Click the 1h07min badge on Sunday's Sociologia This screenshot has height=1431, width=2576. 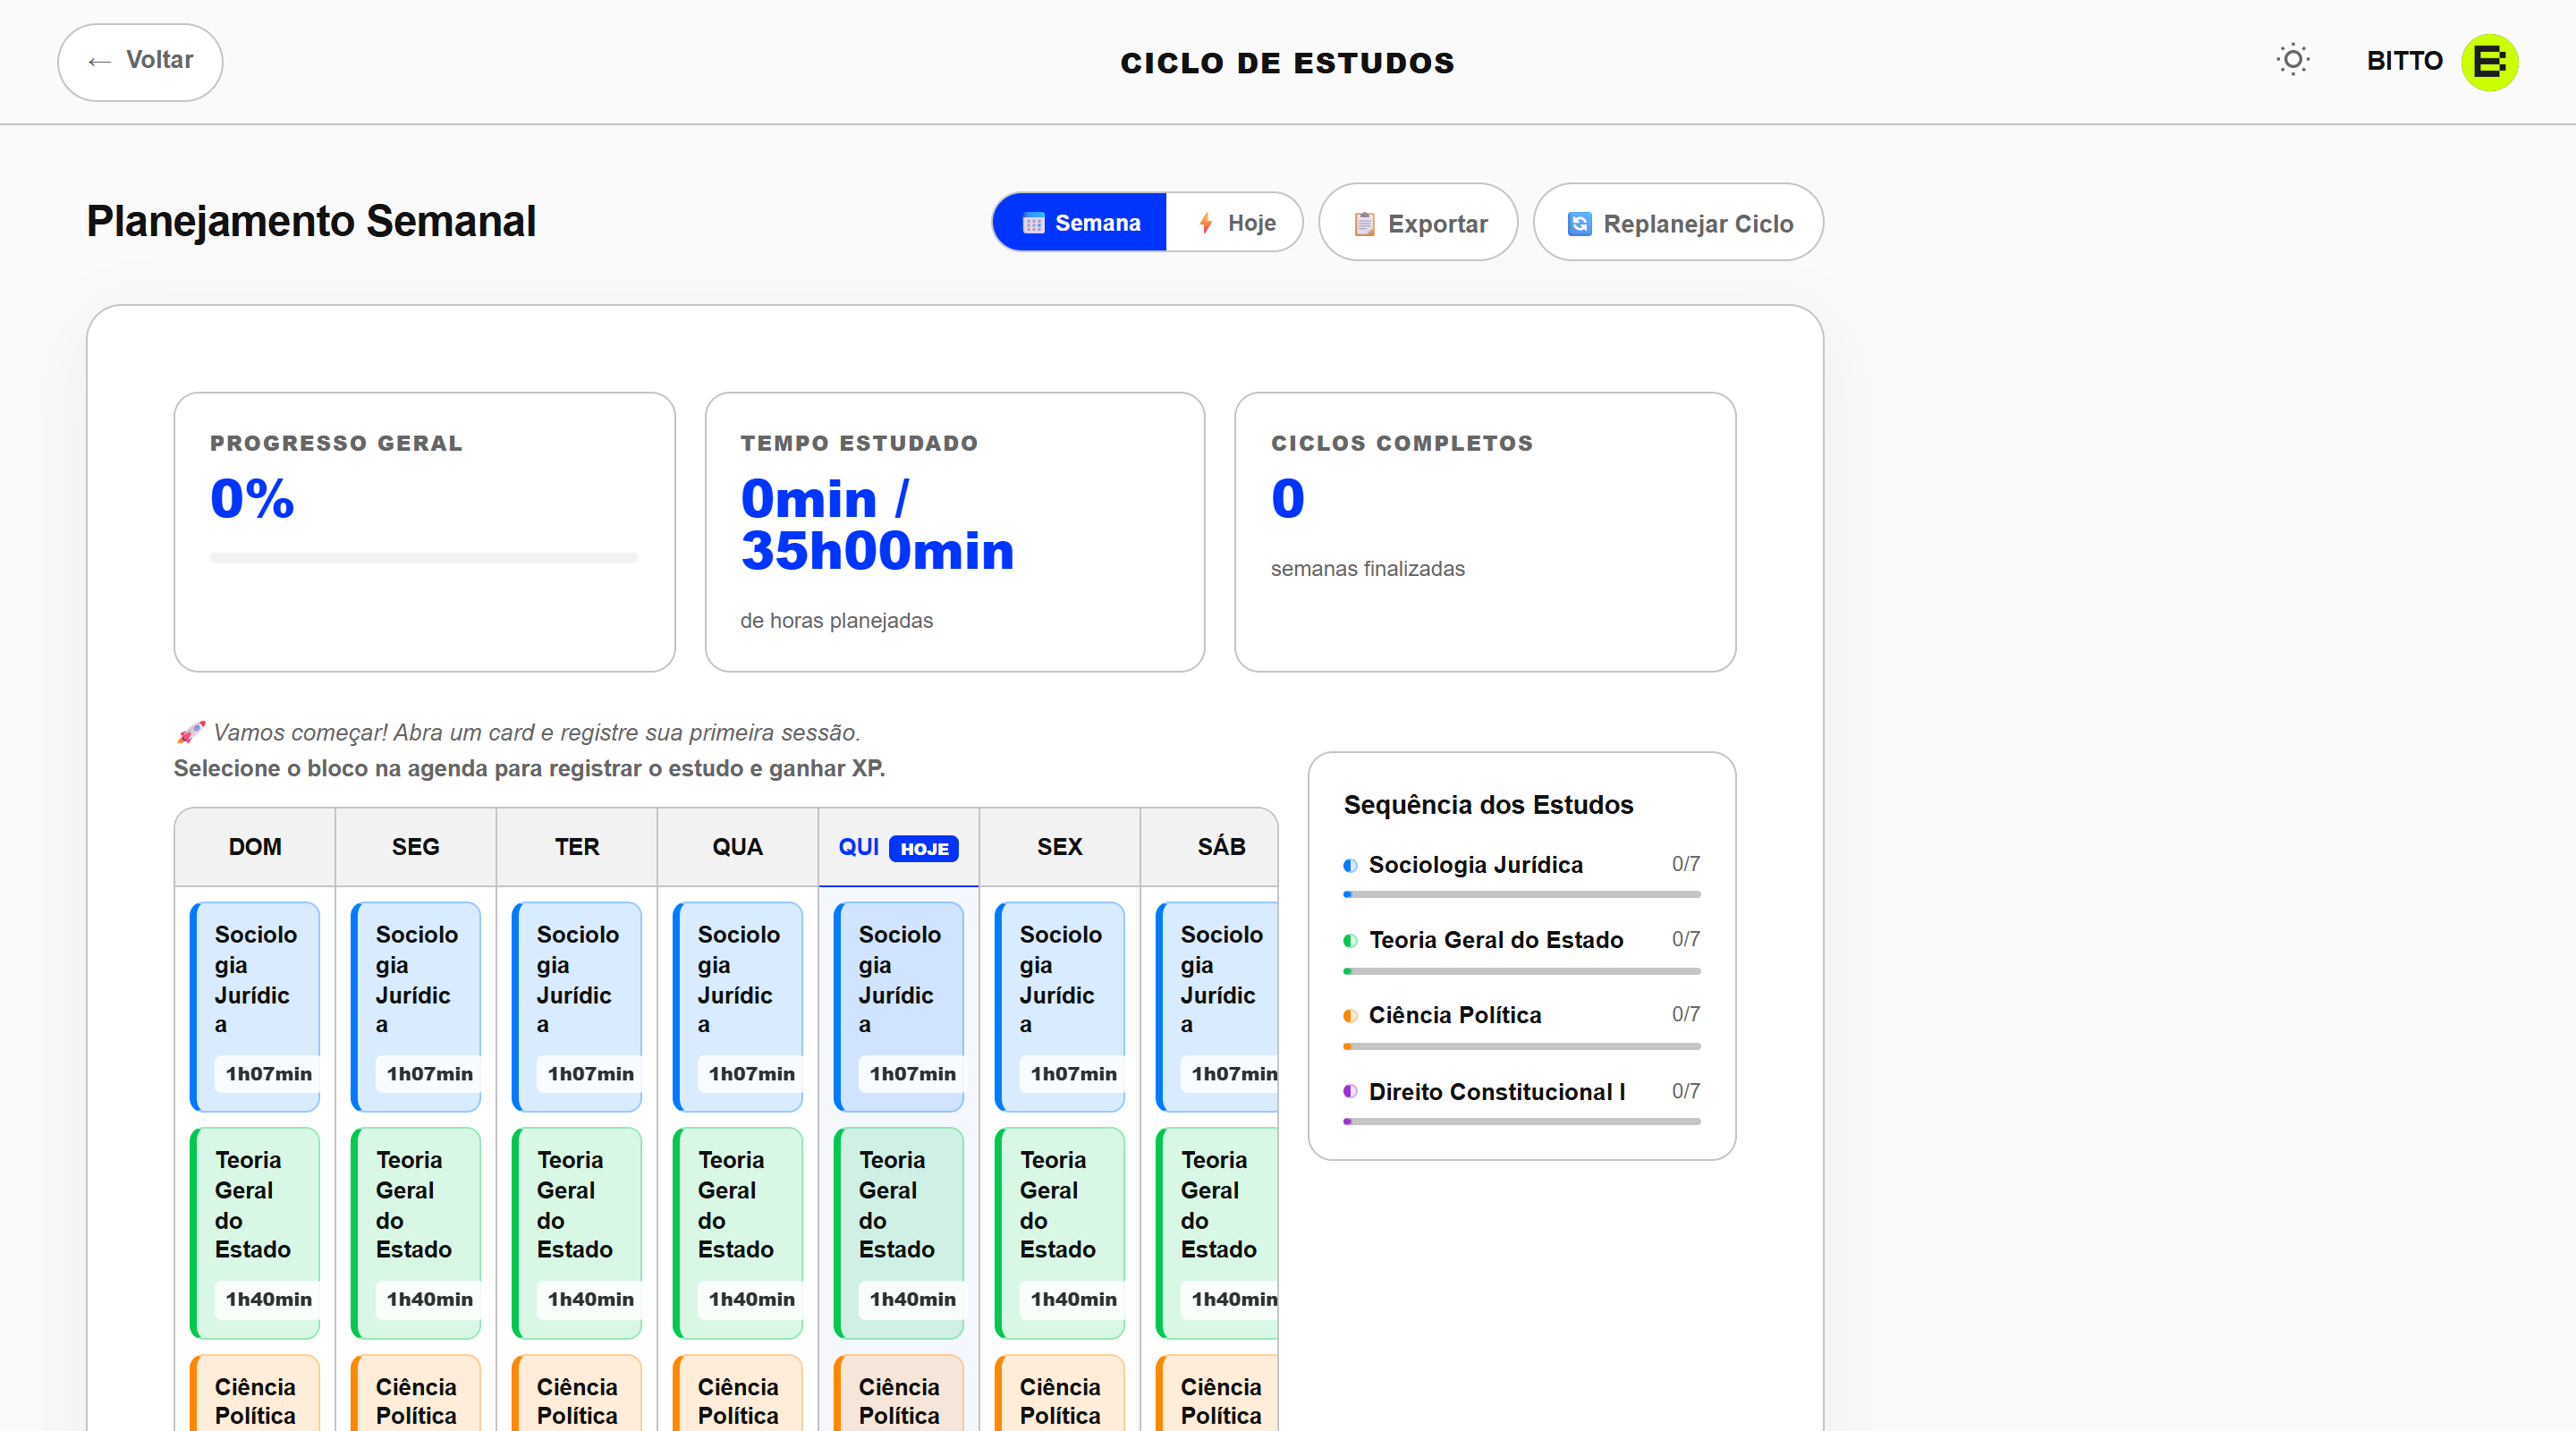[268, 1074]
